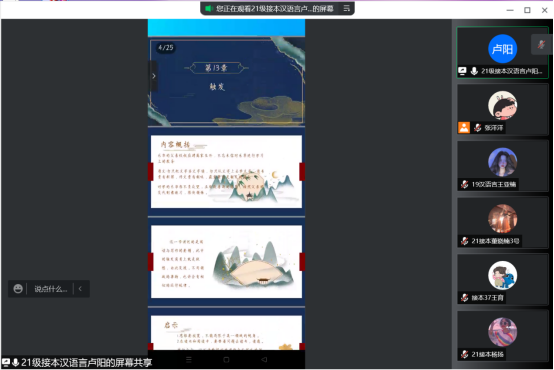Click the 4/25 slide page indicator
The height and width of the screenshot is (370, 554).
pos(165,47)
